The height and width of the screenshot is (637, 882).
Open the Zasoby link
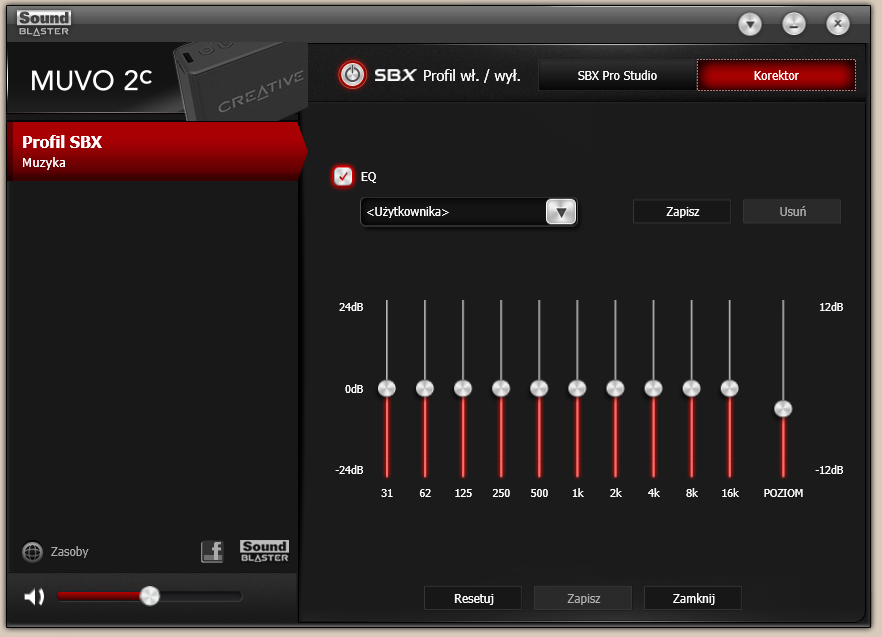pyautogui.click(x=70, y=551)
